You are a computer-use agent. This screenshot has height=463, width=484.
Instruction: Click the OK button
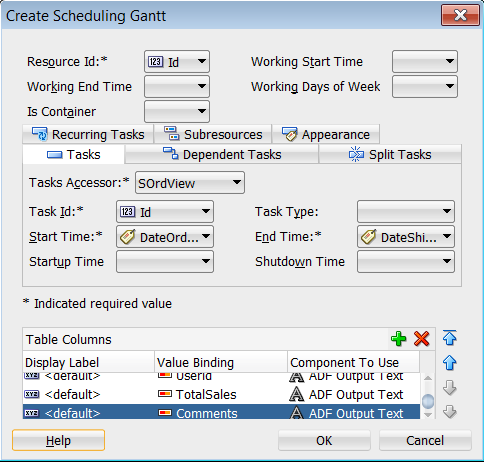pyautogui.click(x=324, y=440)
